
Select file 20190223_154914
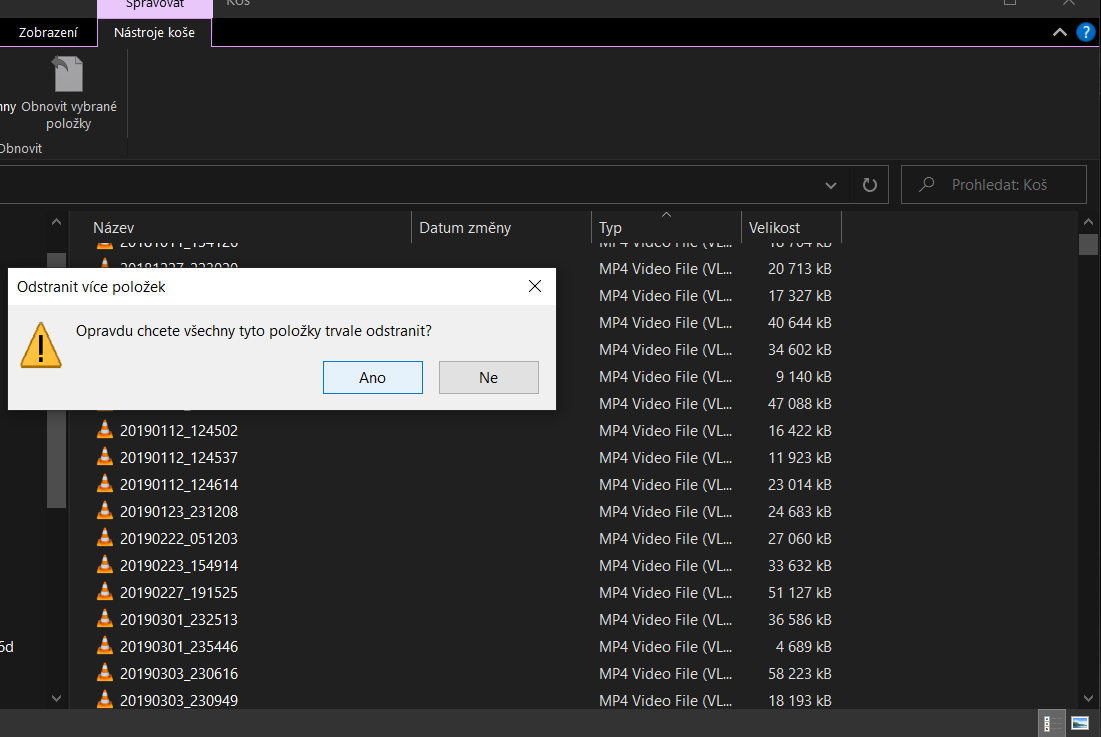pyautogui.click(x=178, y=566)
